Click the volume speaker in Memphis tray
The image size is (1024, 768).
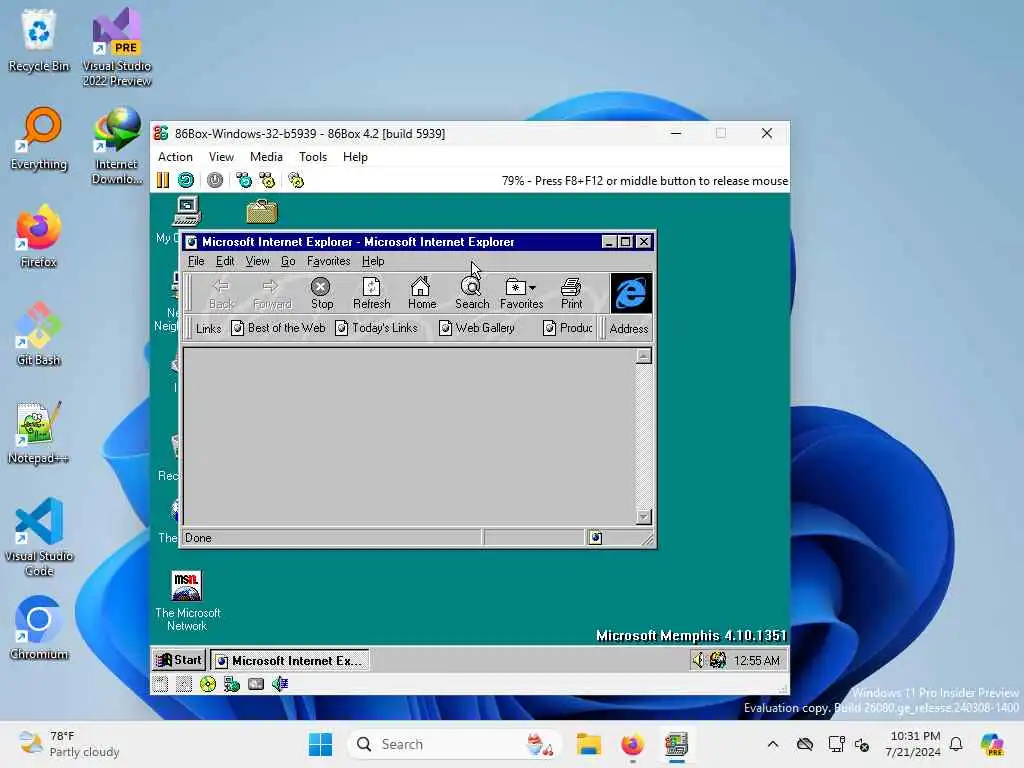[x=699, y=660]
